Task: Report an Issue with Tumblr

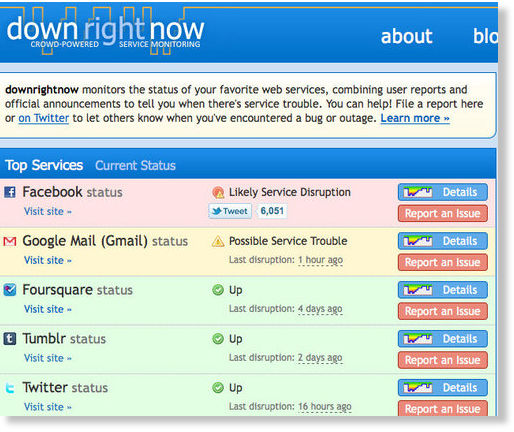Action: tap(443, 360)
